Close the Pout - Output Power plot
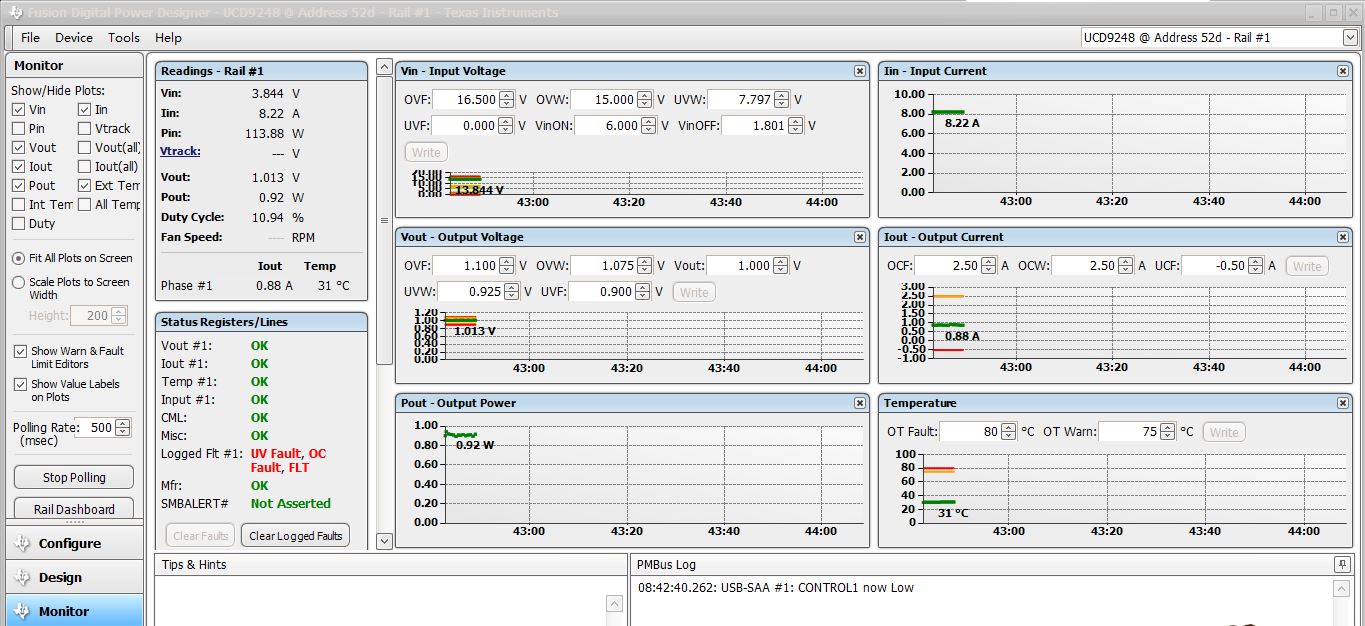Screen dimensions: 1365x626 point(860,403)
